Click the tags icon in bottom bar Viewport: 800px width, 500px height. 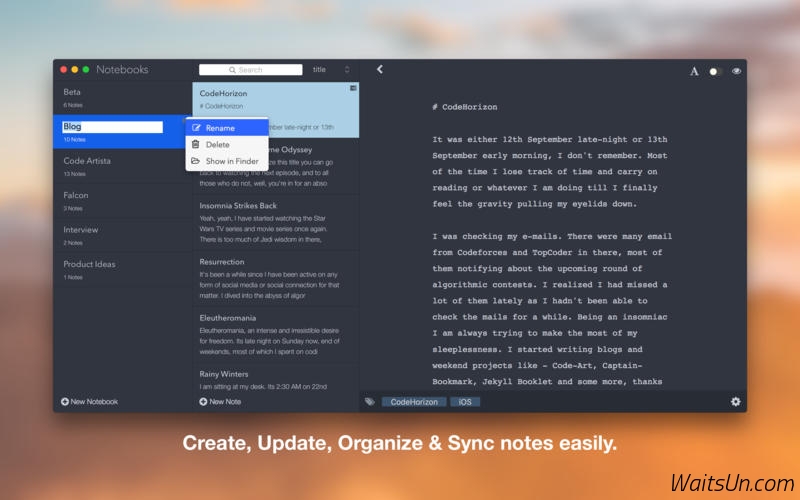tap(370, 402)
